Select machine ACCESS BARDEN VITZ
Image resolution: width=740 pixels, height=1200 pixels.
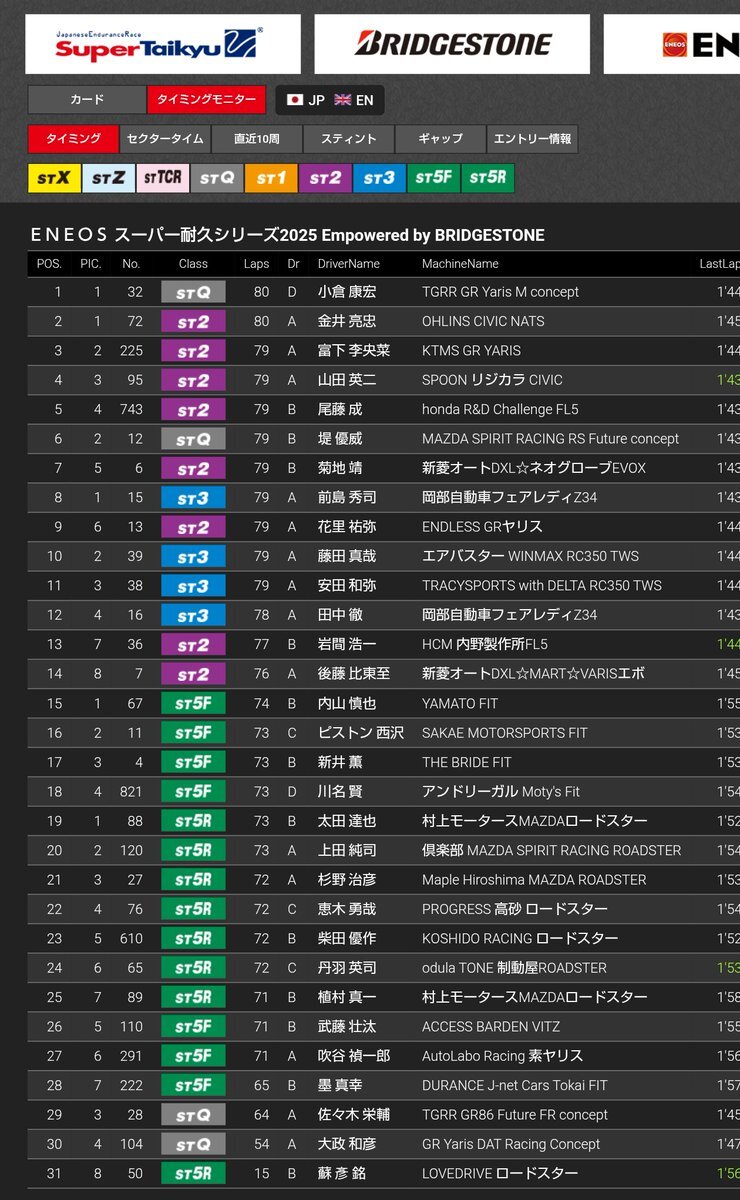click(x=491, y=1026)
